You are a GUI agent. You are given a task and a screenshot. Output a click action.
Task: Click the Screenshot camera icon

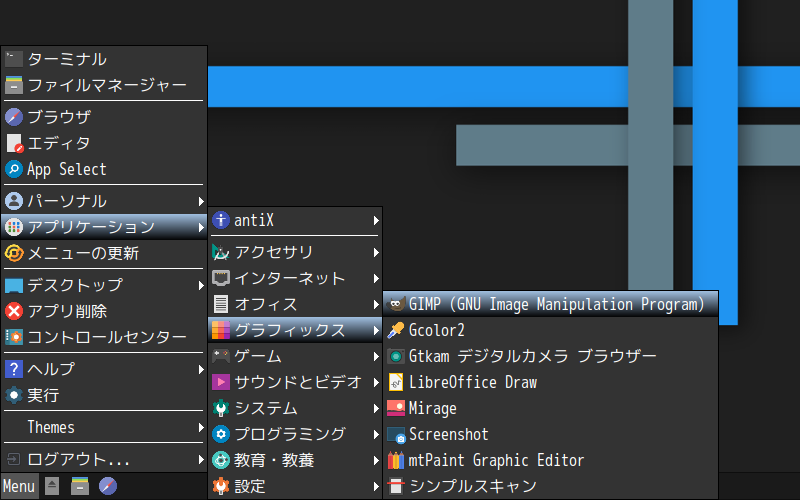[395, 435]
